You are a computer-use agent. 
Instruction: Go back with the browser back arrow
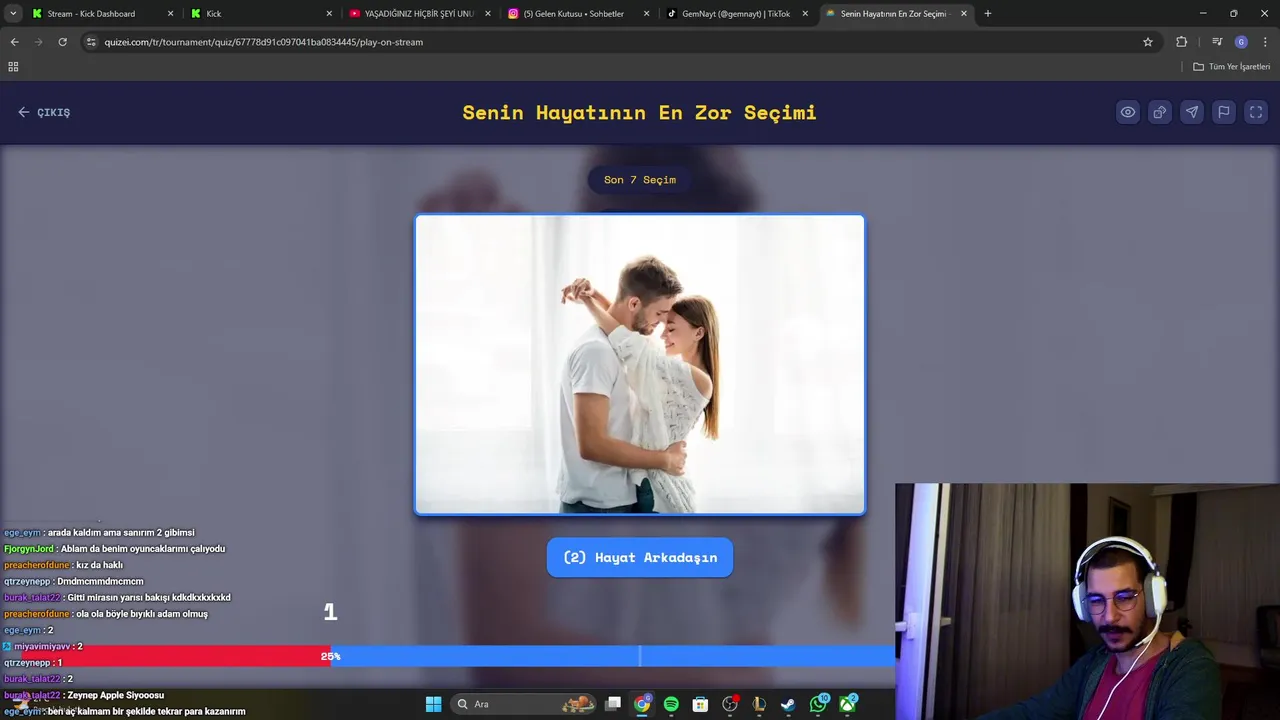(x=14, y=42)
